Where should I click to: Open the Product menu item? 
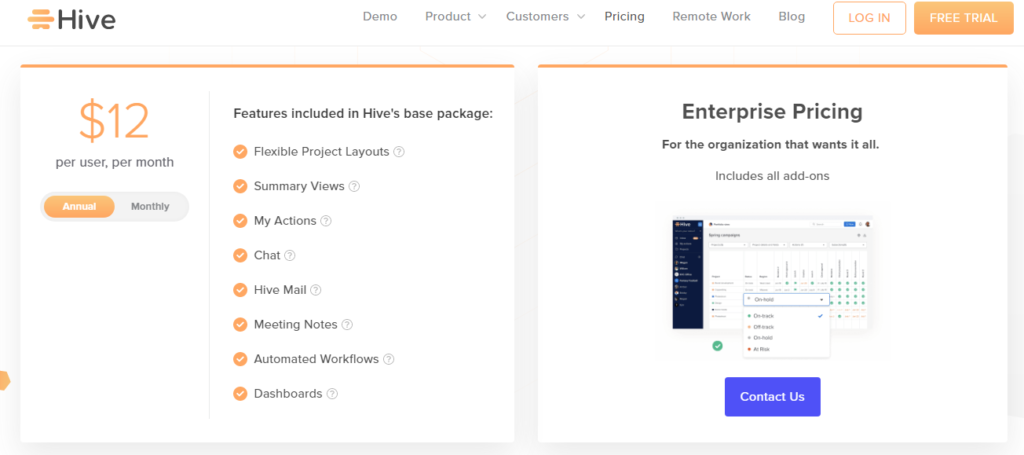pos(448,16)
